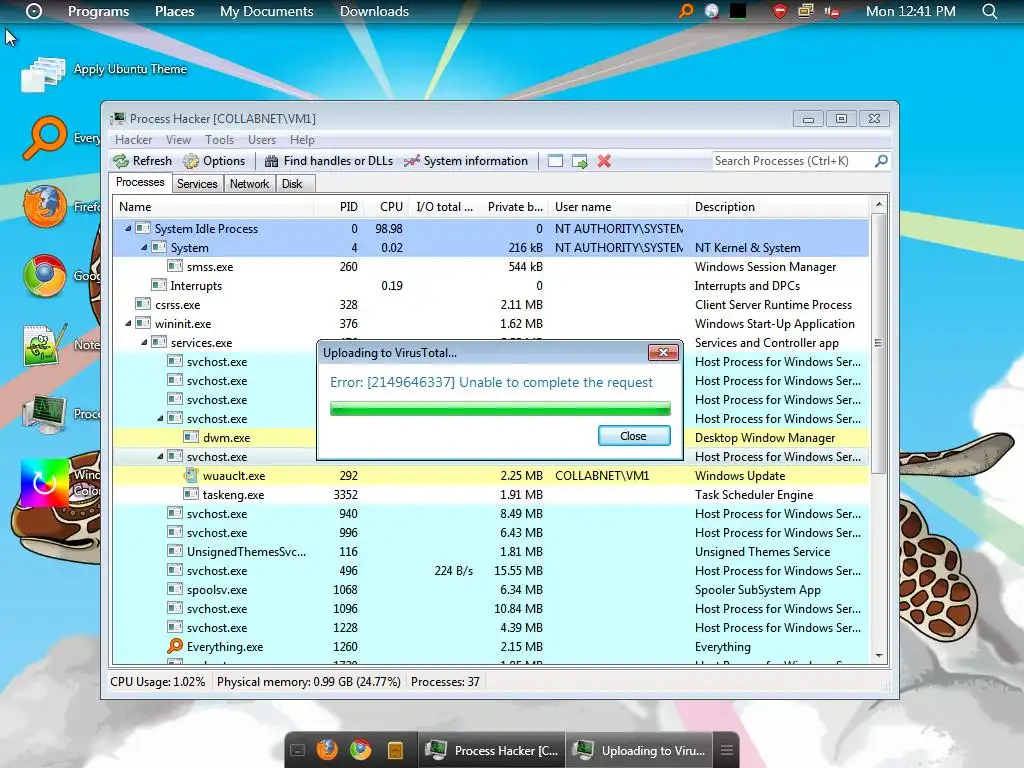This screenshot has height=768, width=1024.
Task: Click Chrome icon in bottom dock
Action: 360,750
